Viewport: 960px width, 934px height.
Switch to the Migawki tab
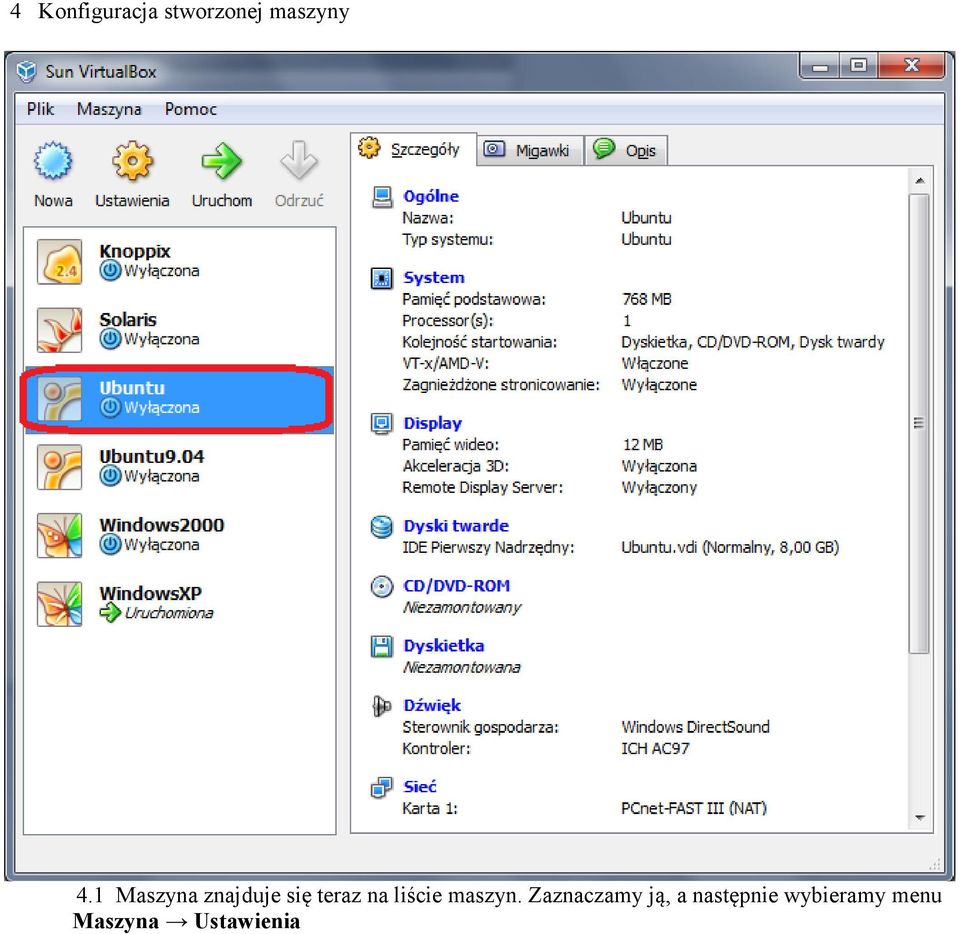pos(530,150)
